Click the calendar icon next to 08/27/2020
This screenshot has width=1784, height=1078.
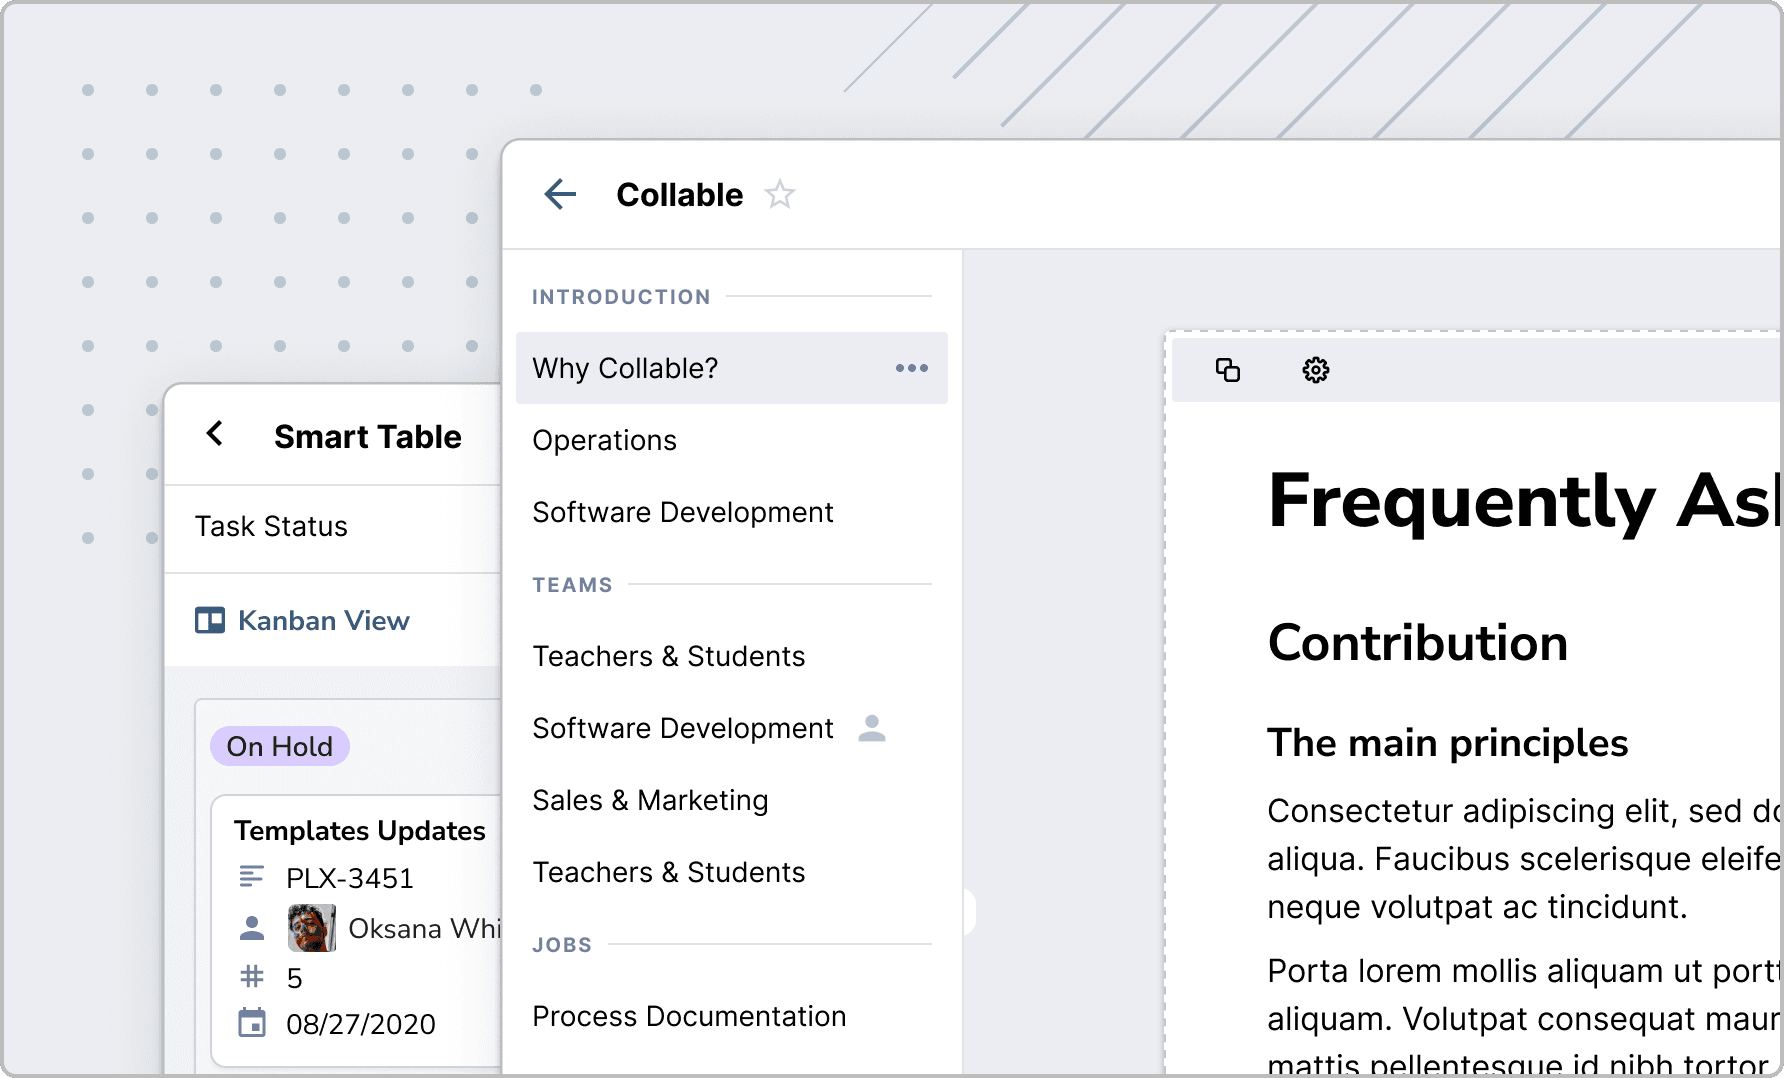click(252, 1023)
